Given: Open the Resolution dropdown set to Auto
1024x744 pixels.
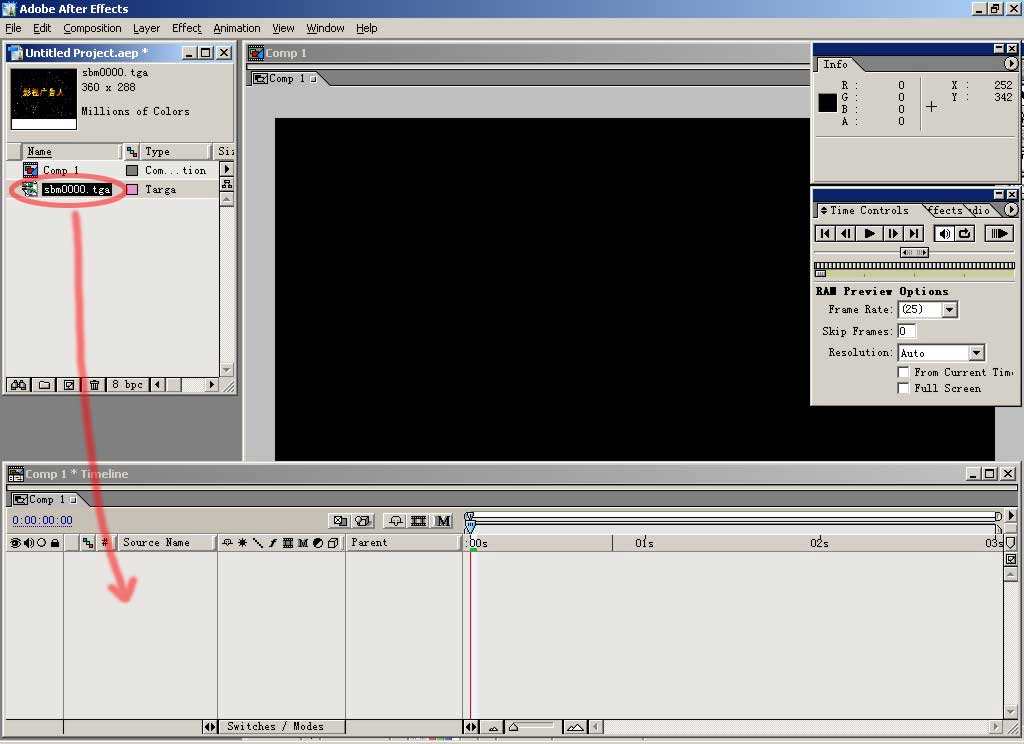Looking at the screenshot, I should [976, 353].
